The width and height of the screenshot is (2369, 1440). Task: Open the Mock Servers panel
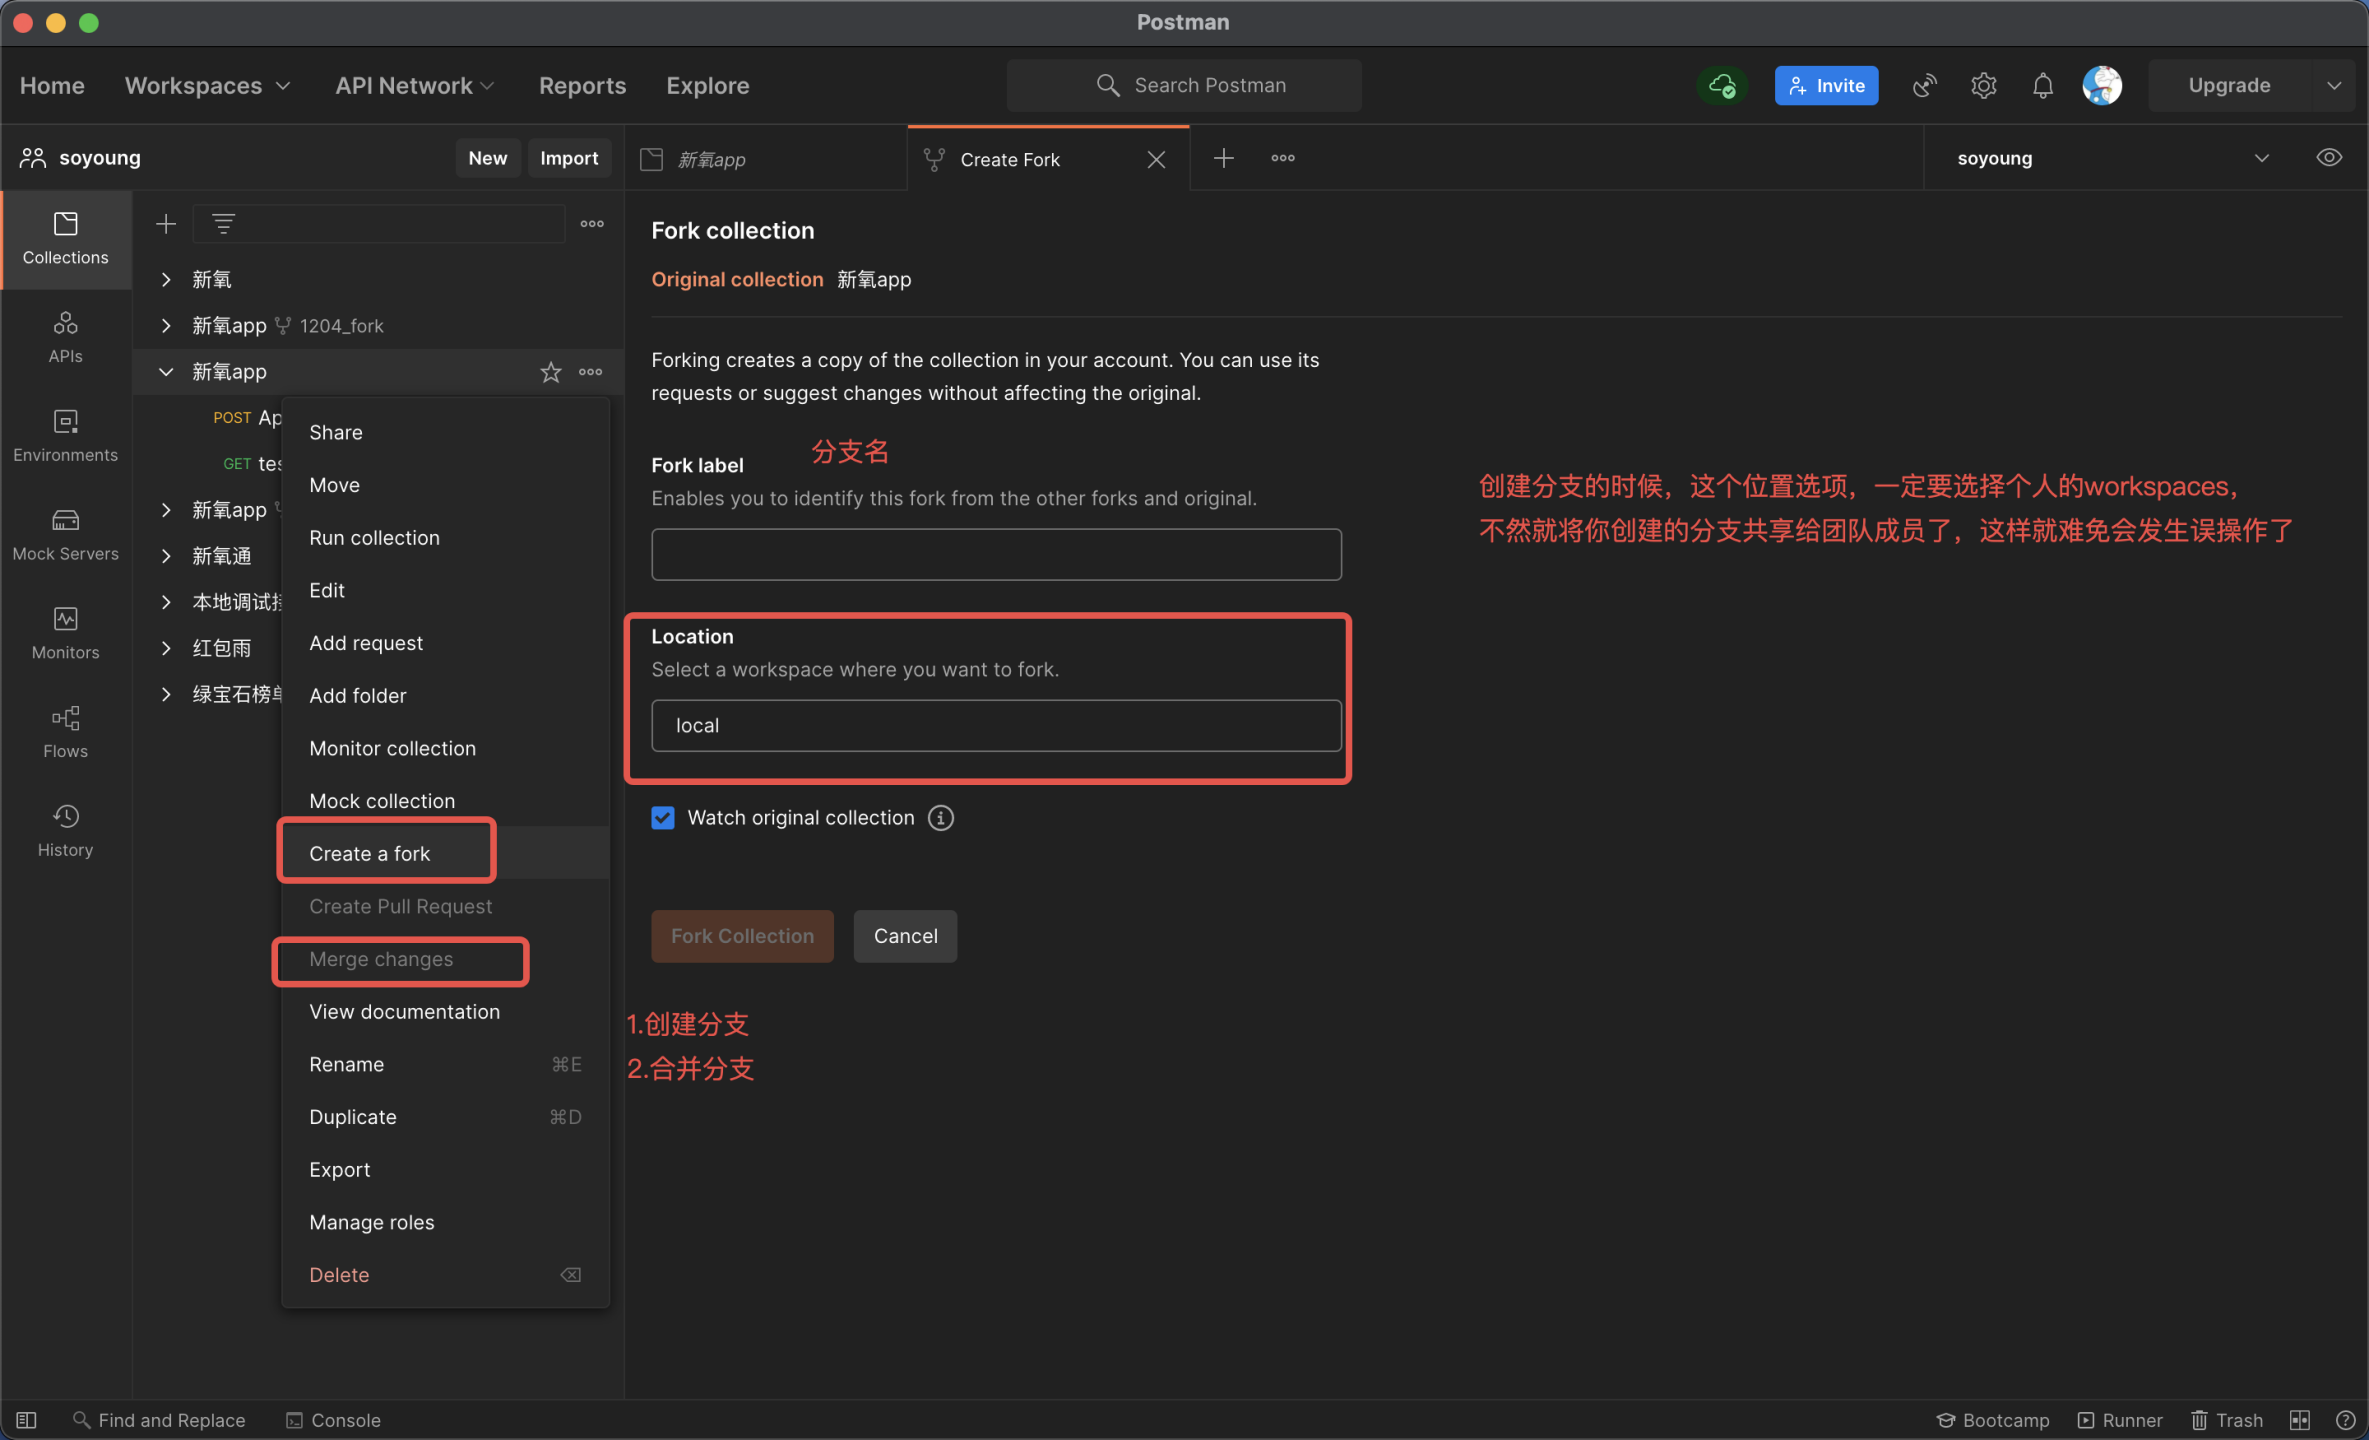click(x=65, y=535)
